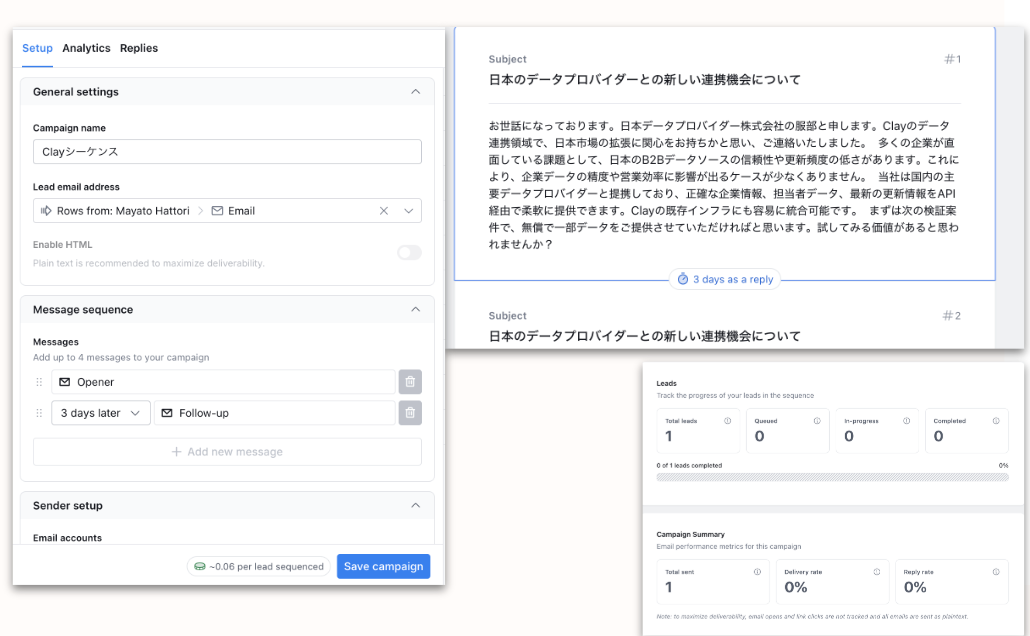The width and height of the screenshot is (1030, 636).
Task: Collapse the General settings section
Action: (415, 92)
